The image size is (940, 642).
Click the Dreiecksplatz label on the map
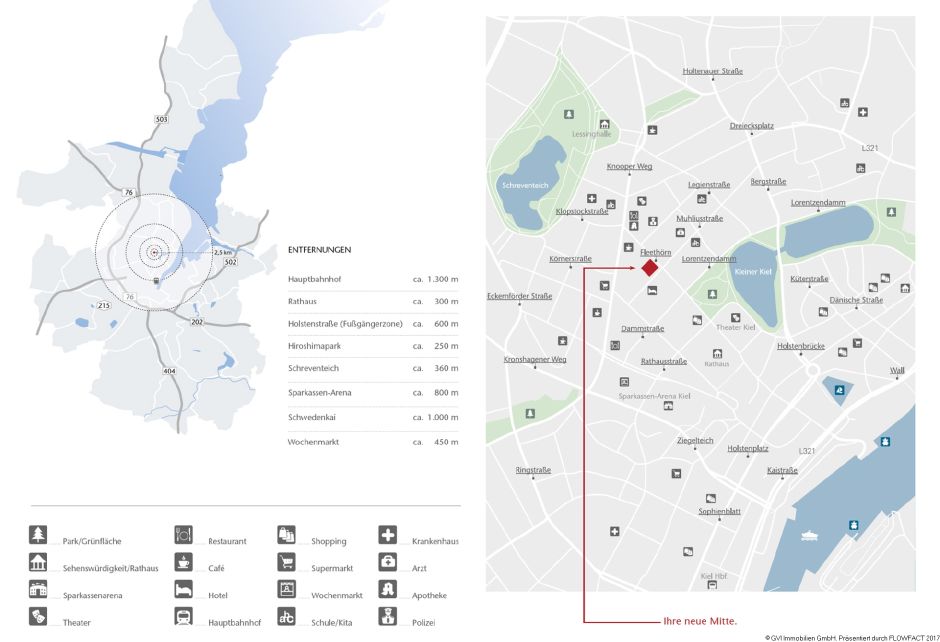751,126
